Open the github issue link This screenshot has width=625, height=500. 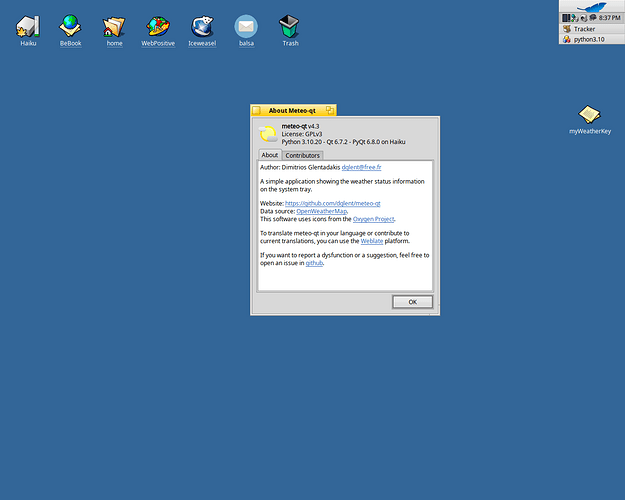314,263
